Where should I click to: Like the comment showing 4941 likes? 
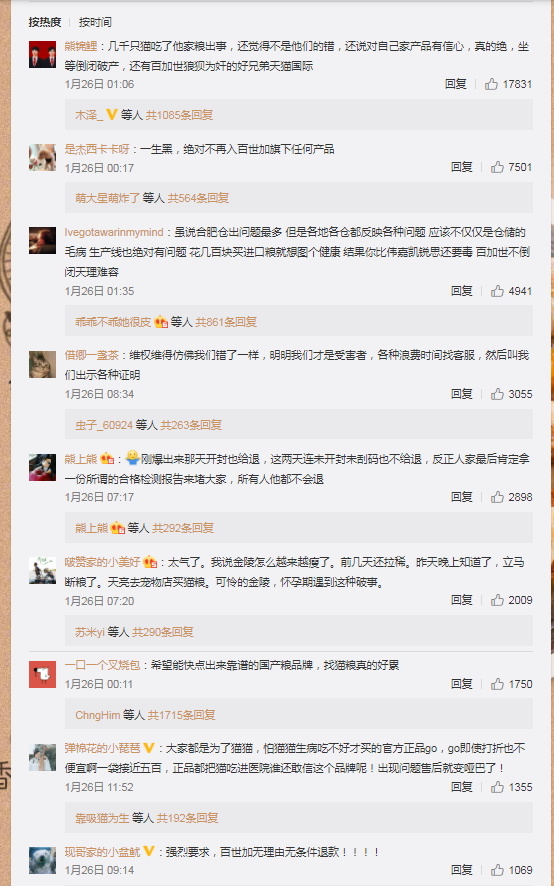click(497, 290)
